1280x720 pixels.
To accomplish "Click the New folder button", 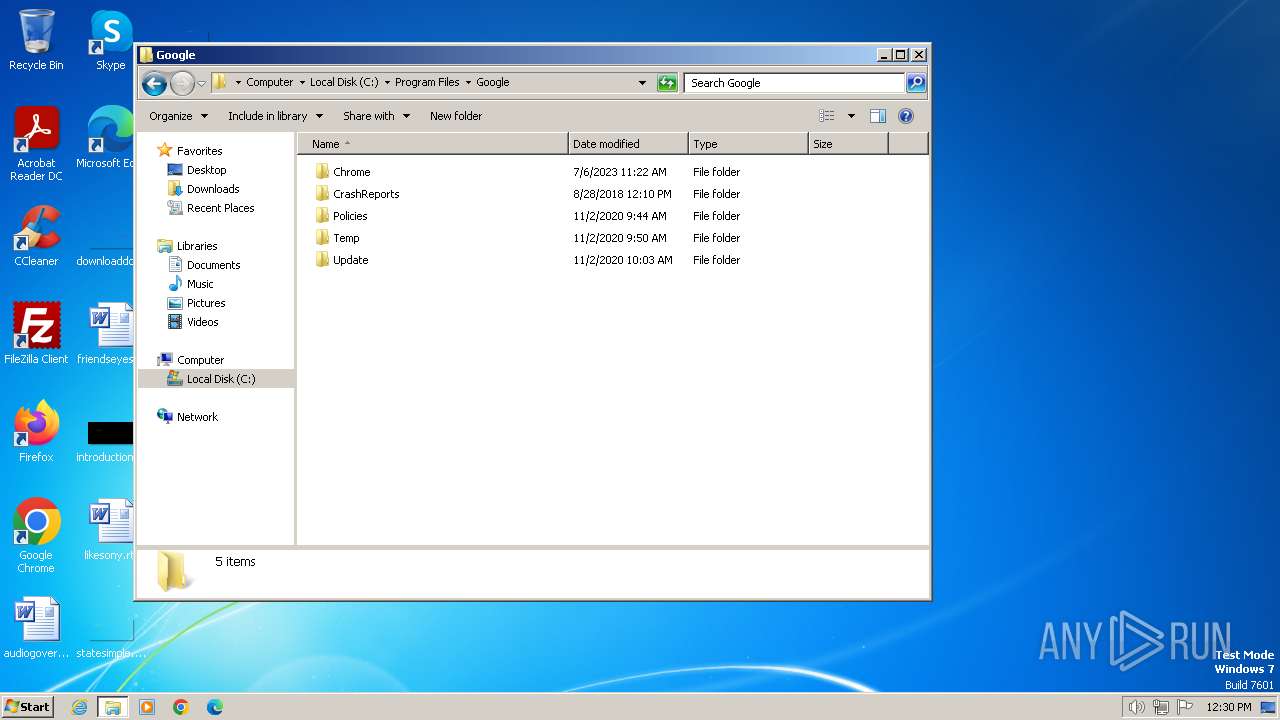I will click(456, 116).
